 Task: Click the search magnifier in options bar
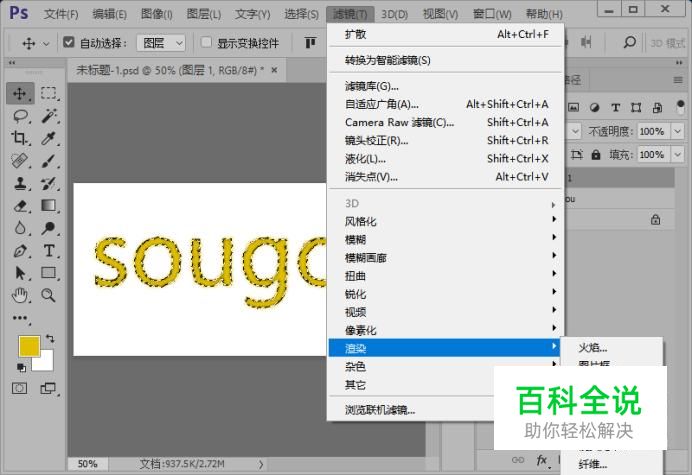(629, 42)
